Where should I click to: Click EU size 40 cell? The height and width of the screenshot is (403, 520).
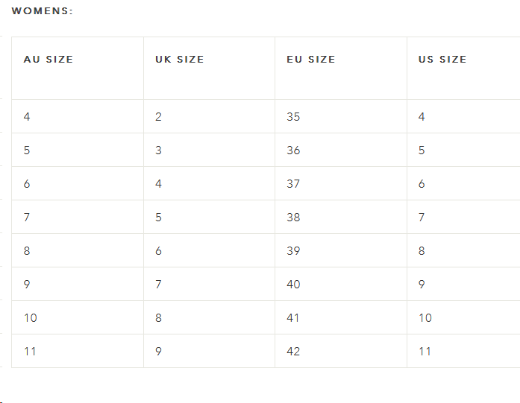[x=341, y=284]
